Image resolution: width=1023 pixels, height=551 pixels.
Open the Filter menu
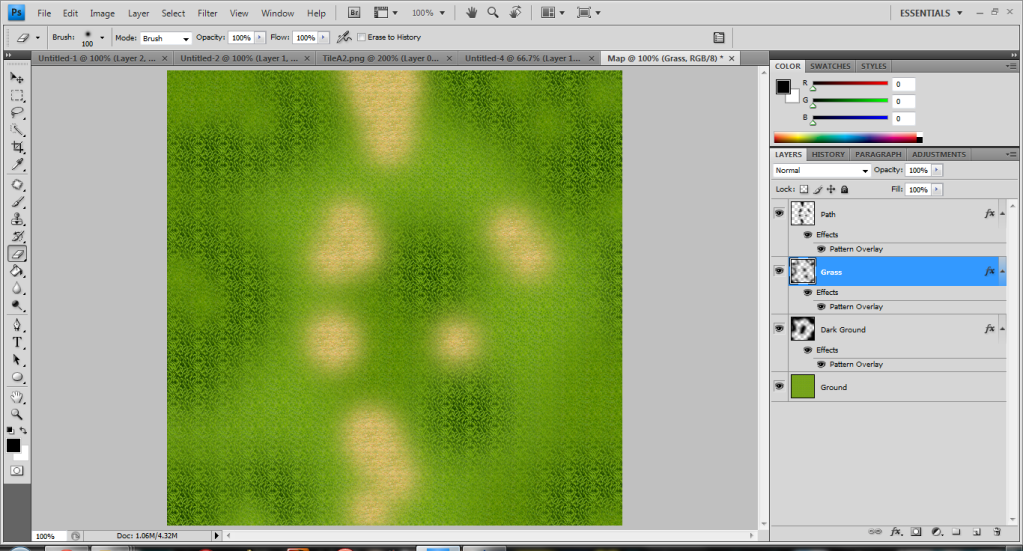point(207,13)
